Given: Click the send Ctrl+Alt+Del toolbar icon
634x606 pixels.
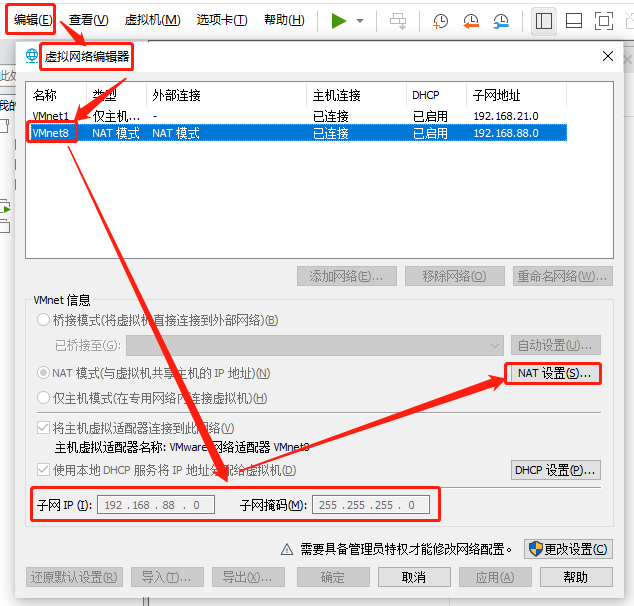Looking at the screenshot, I should [398, 21].
